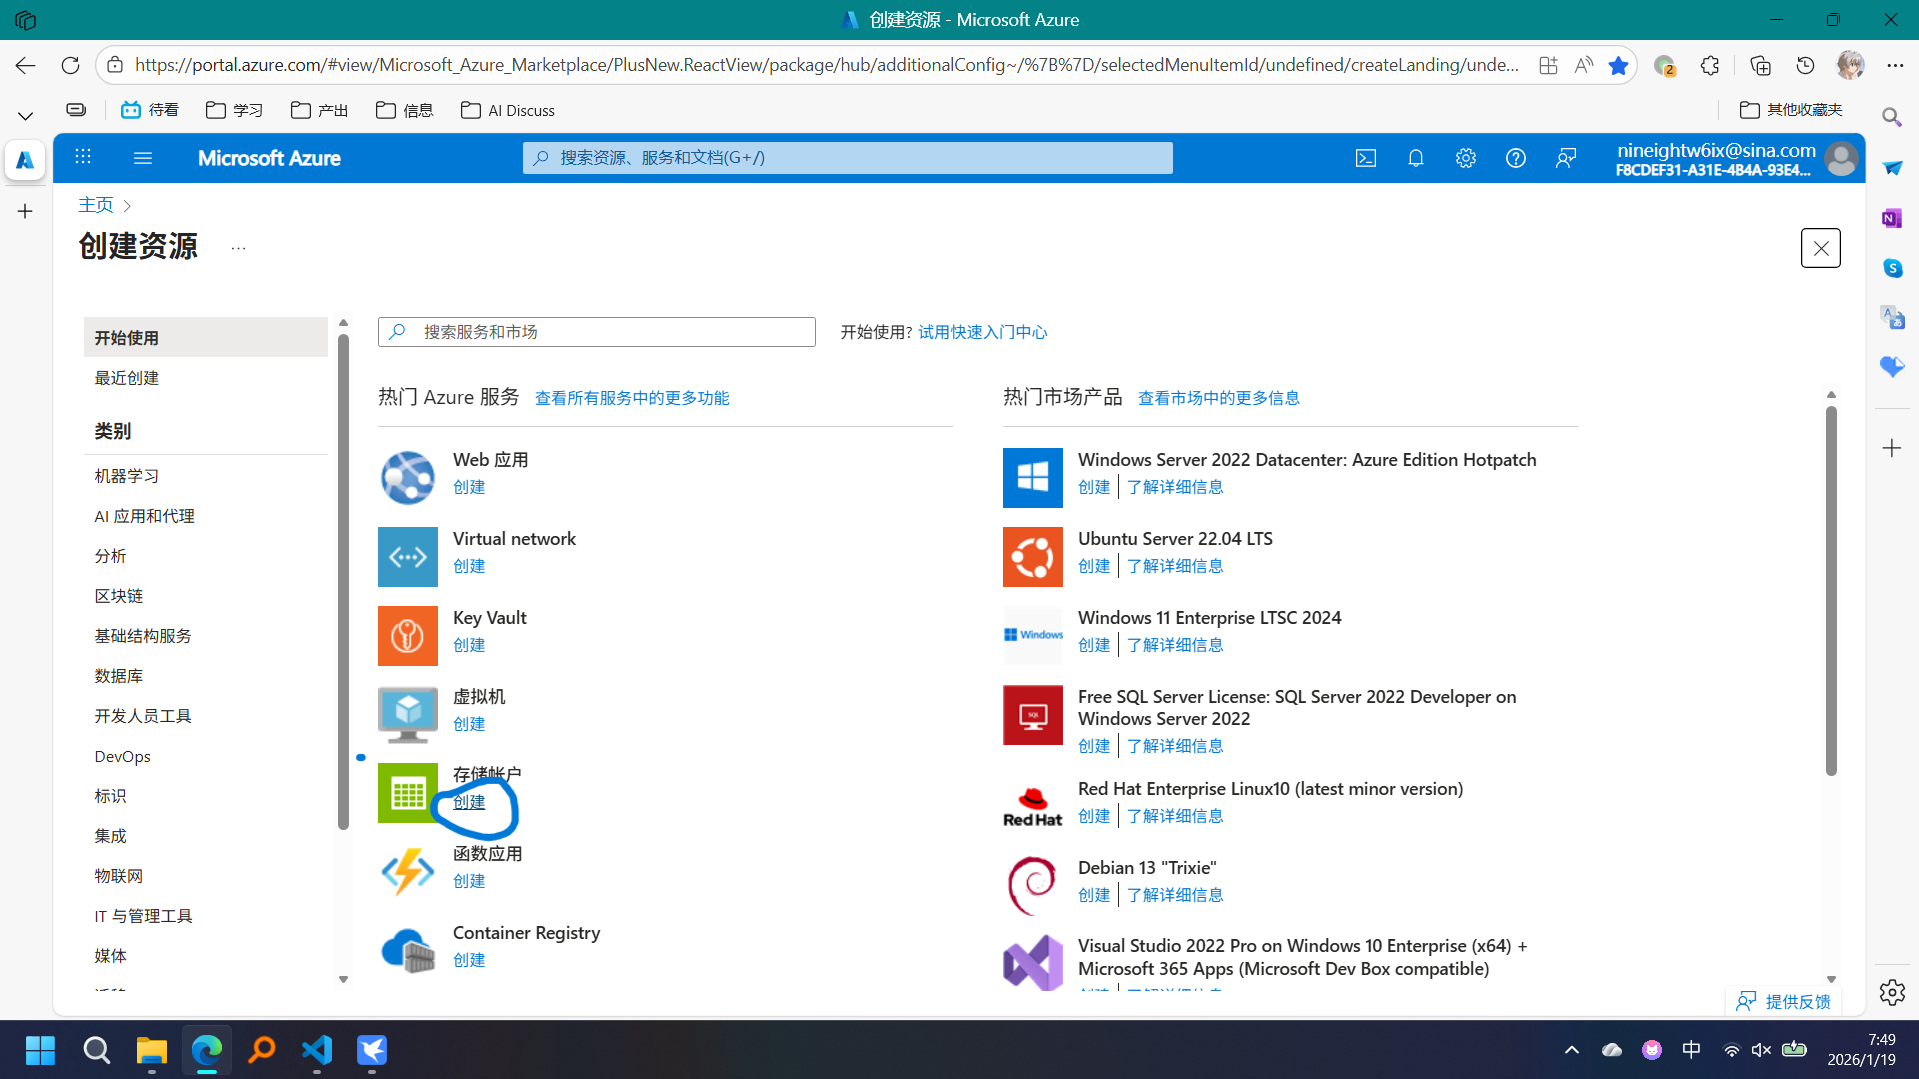Open the 学习 bookmarks folder

click(235, 110)
